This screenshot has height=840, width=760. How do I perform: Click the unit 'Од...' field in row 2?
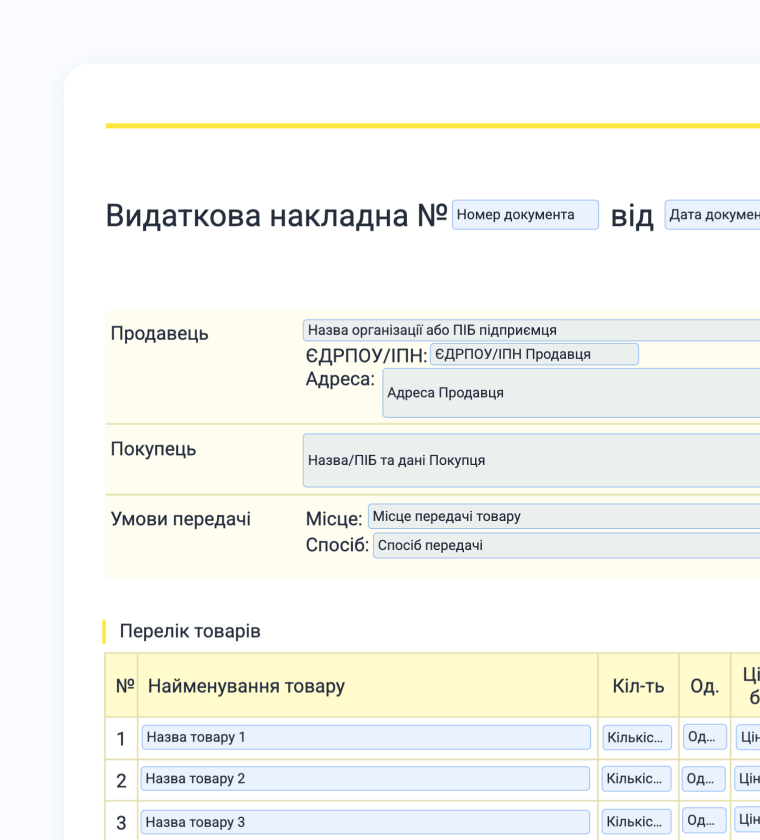coord(704,778)
